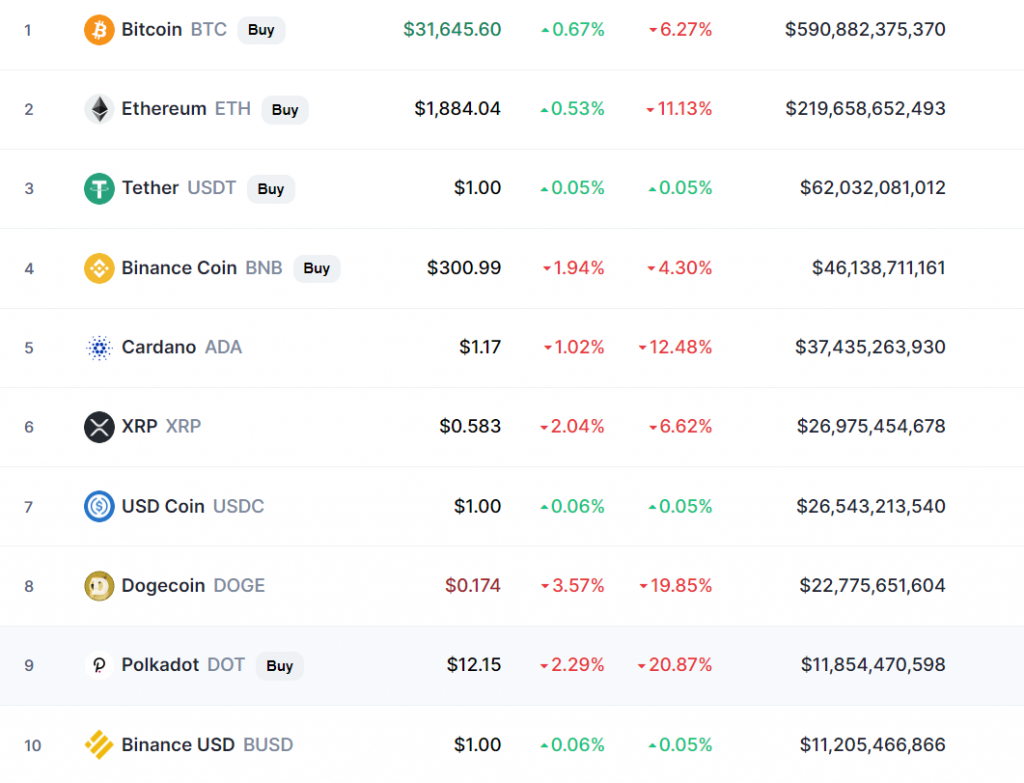Click the black XRP logo icon
Image resolution: width=1024 pixels, height=783 pixels.
click(x=99, y=427)
